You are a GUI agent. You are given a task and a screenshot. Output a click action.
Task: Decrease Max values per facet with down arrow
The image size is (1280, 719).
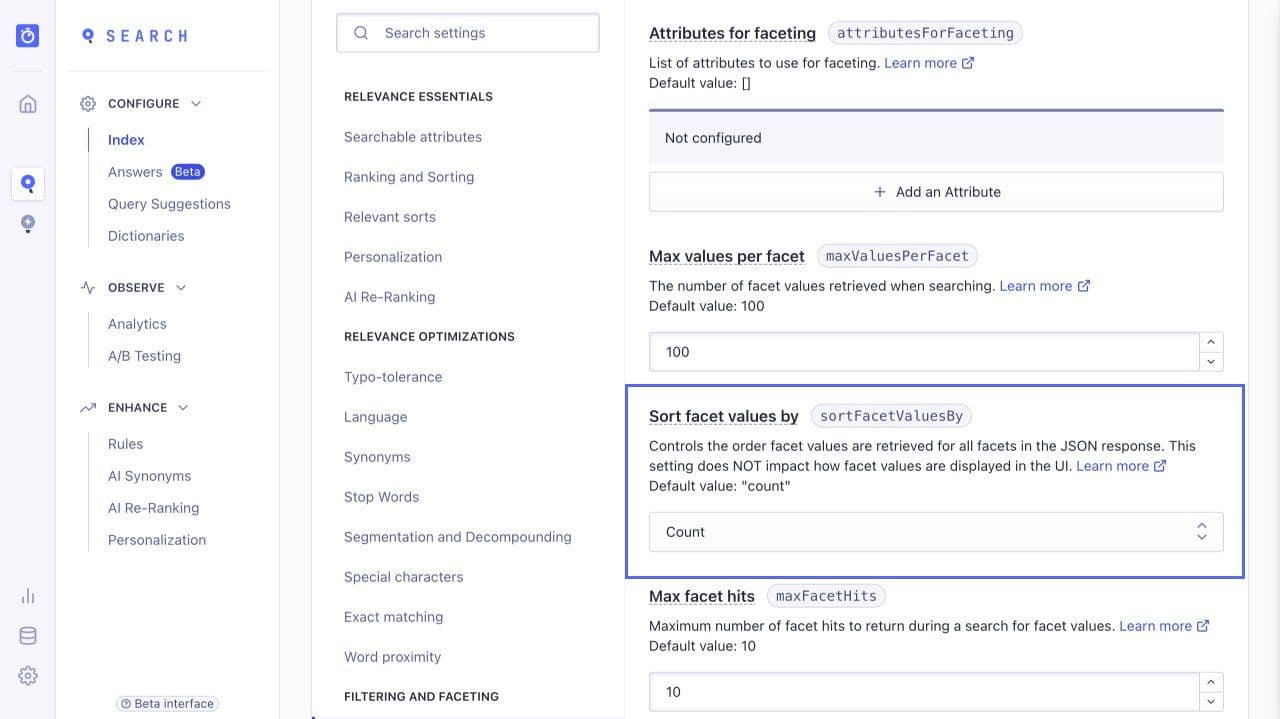(1211, 362)
